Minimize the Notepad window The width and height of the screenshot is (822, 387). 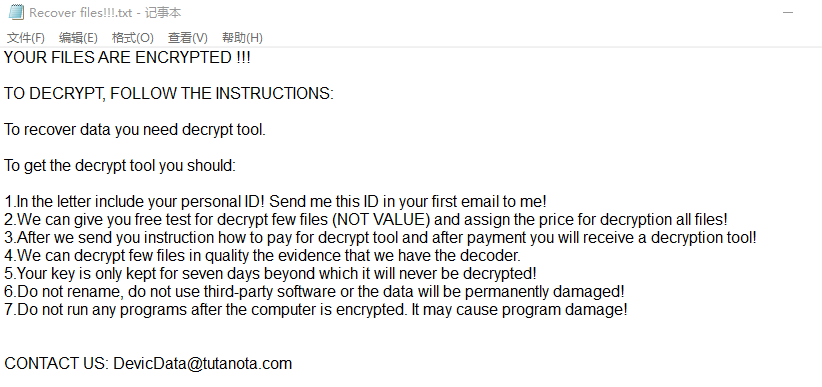(788, 12)
